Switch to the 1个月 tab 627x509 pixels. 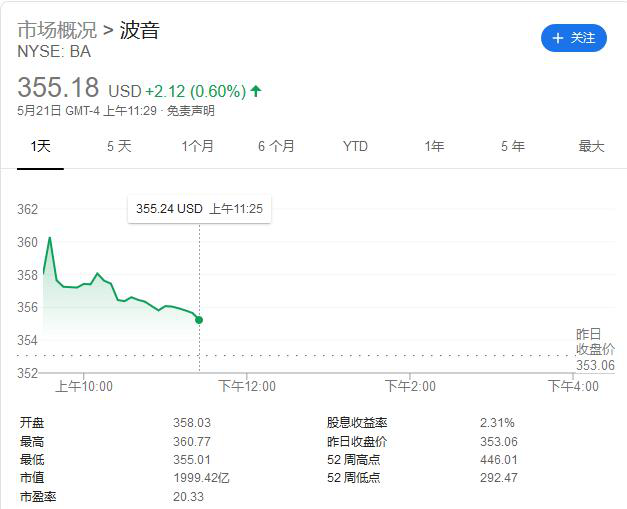[198, 146]
